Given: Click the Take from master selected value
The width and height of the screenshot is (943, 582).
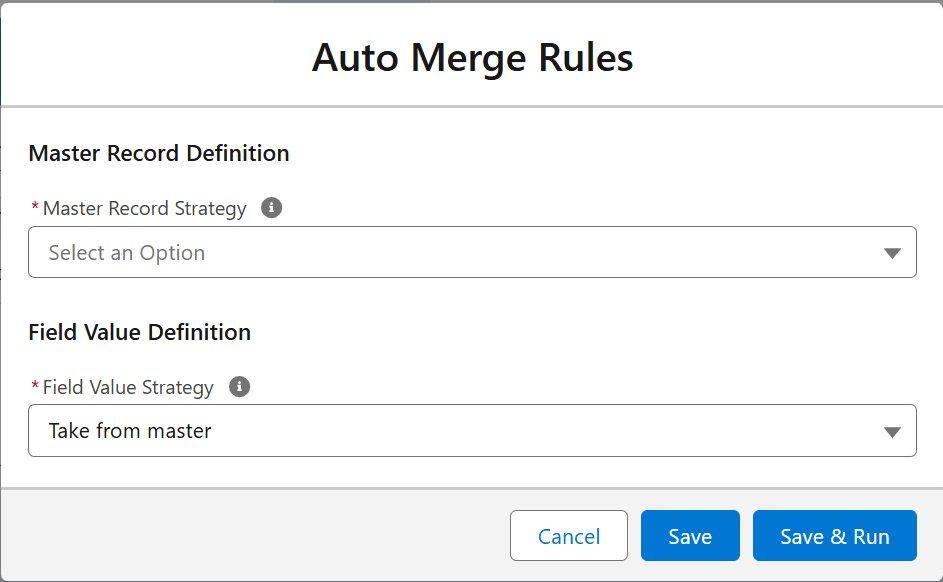Looking at the screenshot, I should 130,431.
